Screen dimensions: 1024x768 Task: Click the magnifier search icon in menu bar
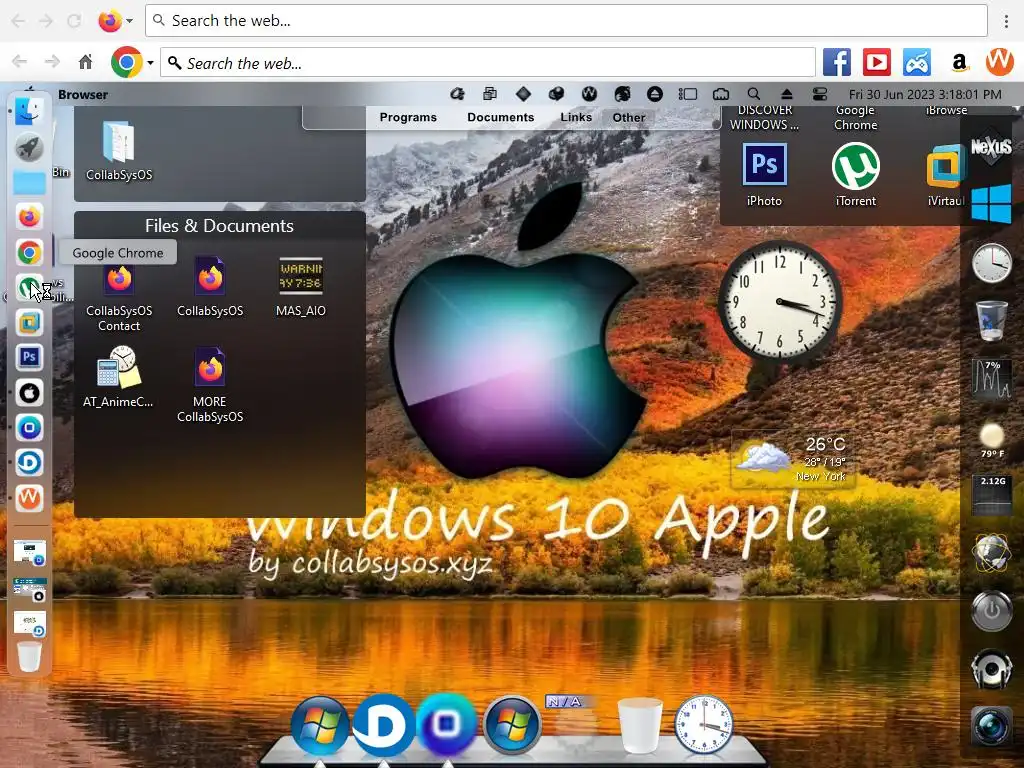click(753, 94)
